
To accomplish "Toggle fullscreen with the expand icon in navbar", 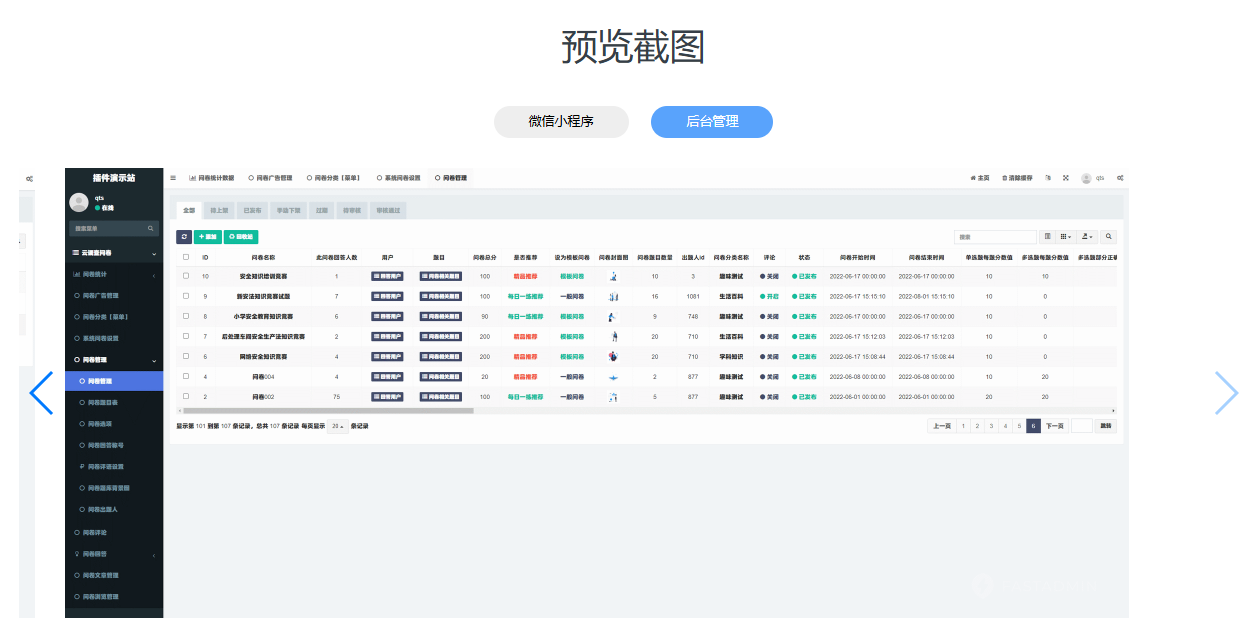I will tap(1066, 177).
